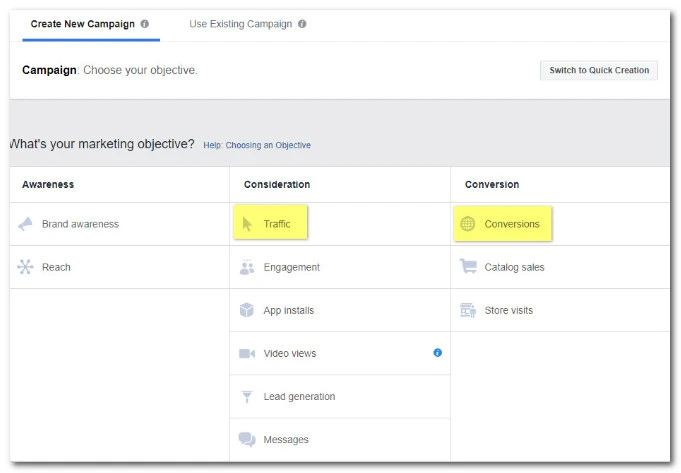This screenshot has width=681, height=473.
Task: Click the App installs box icon
Action: (247, 310)
